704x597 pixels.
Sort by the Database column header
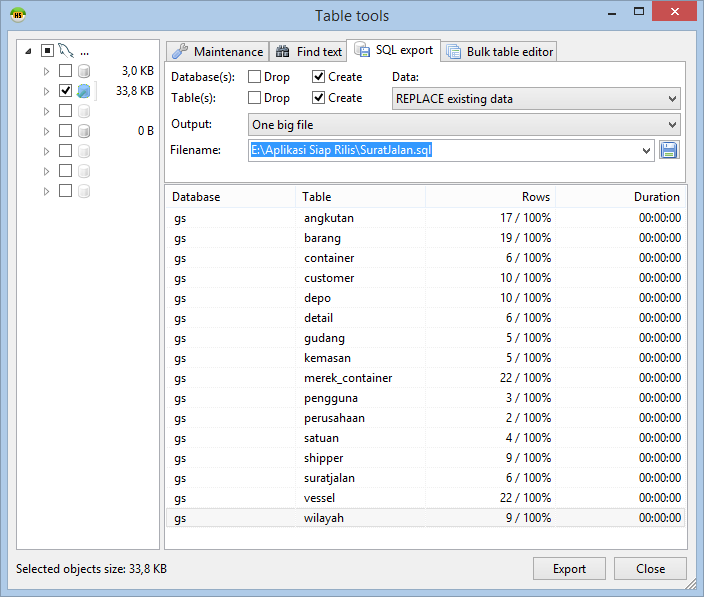pos(231,197)
